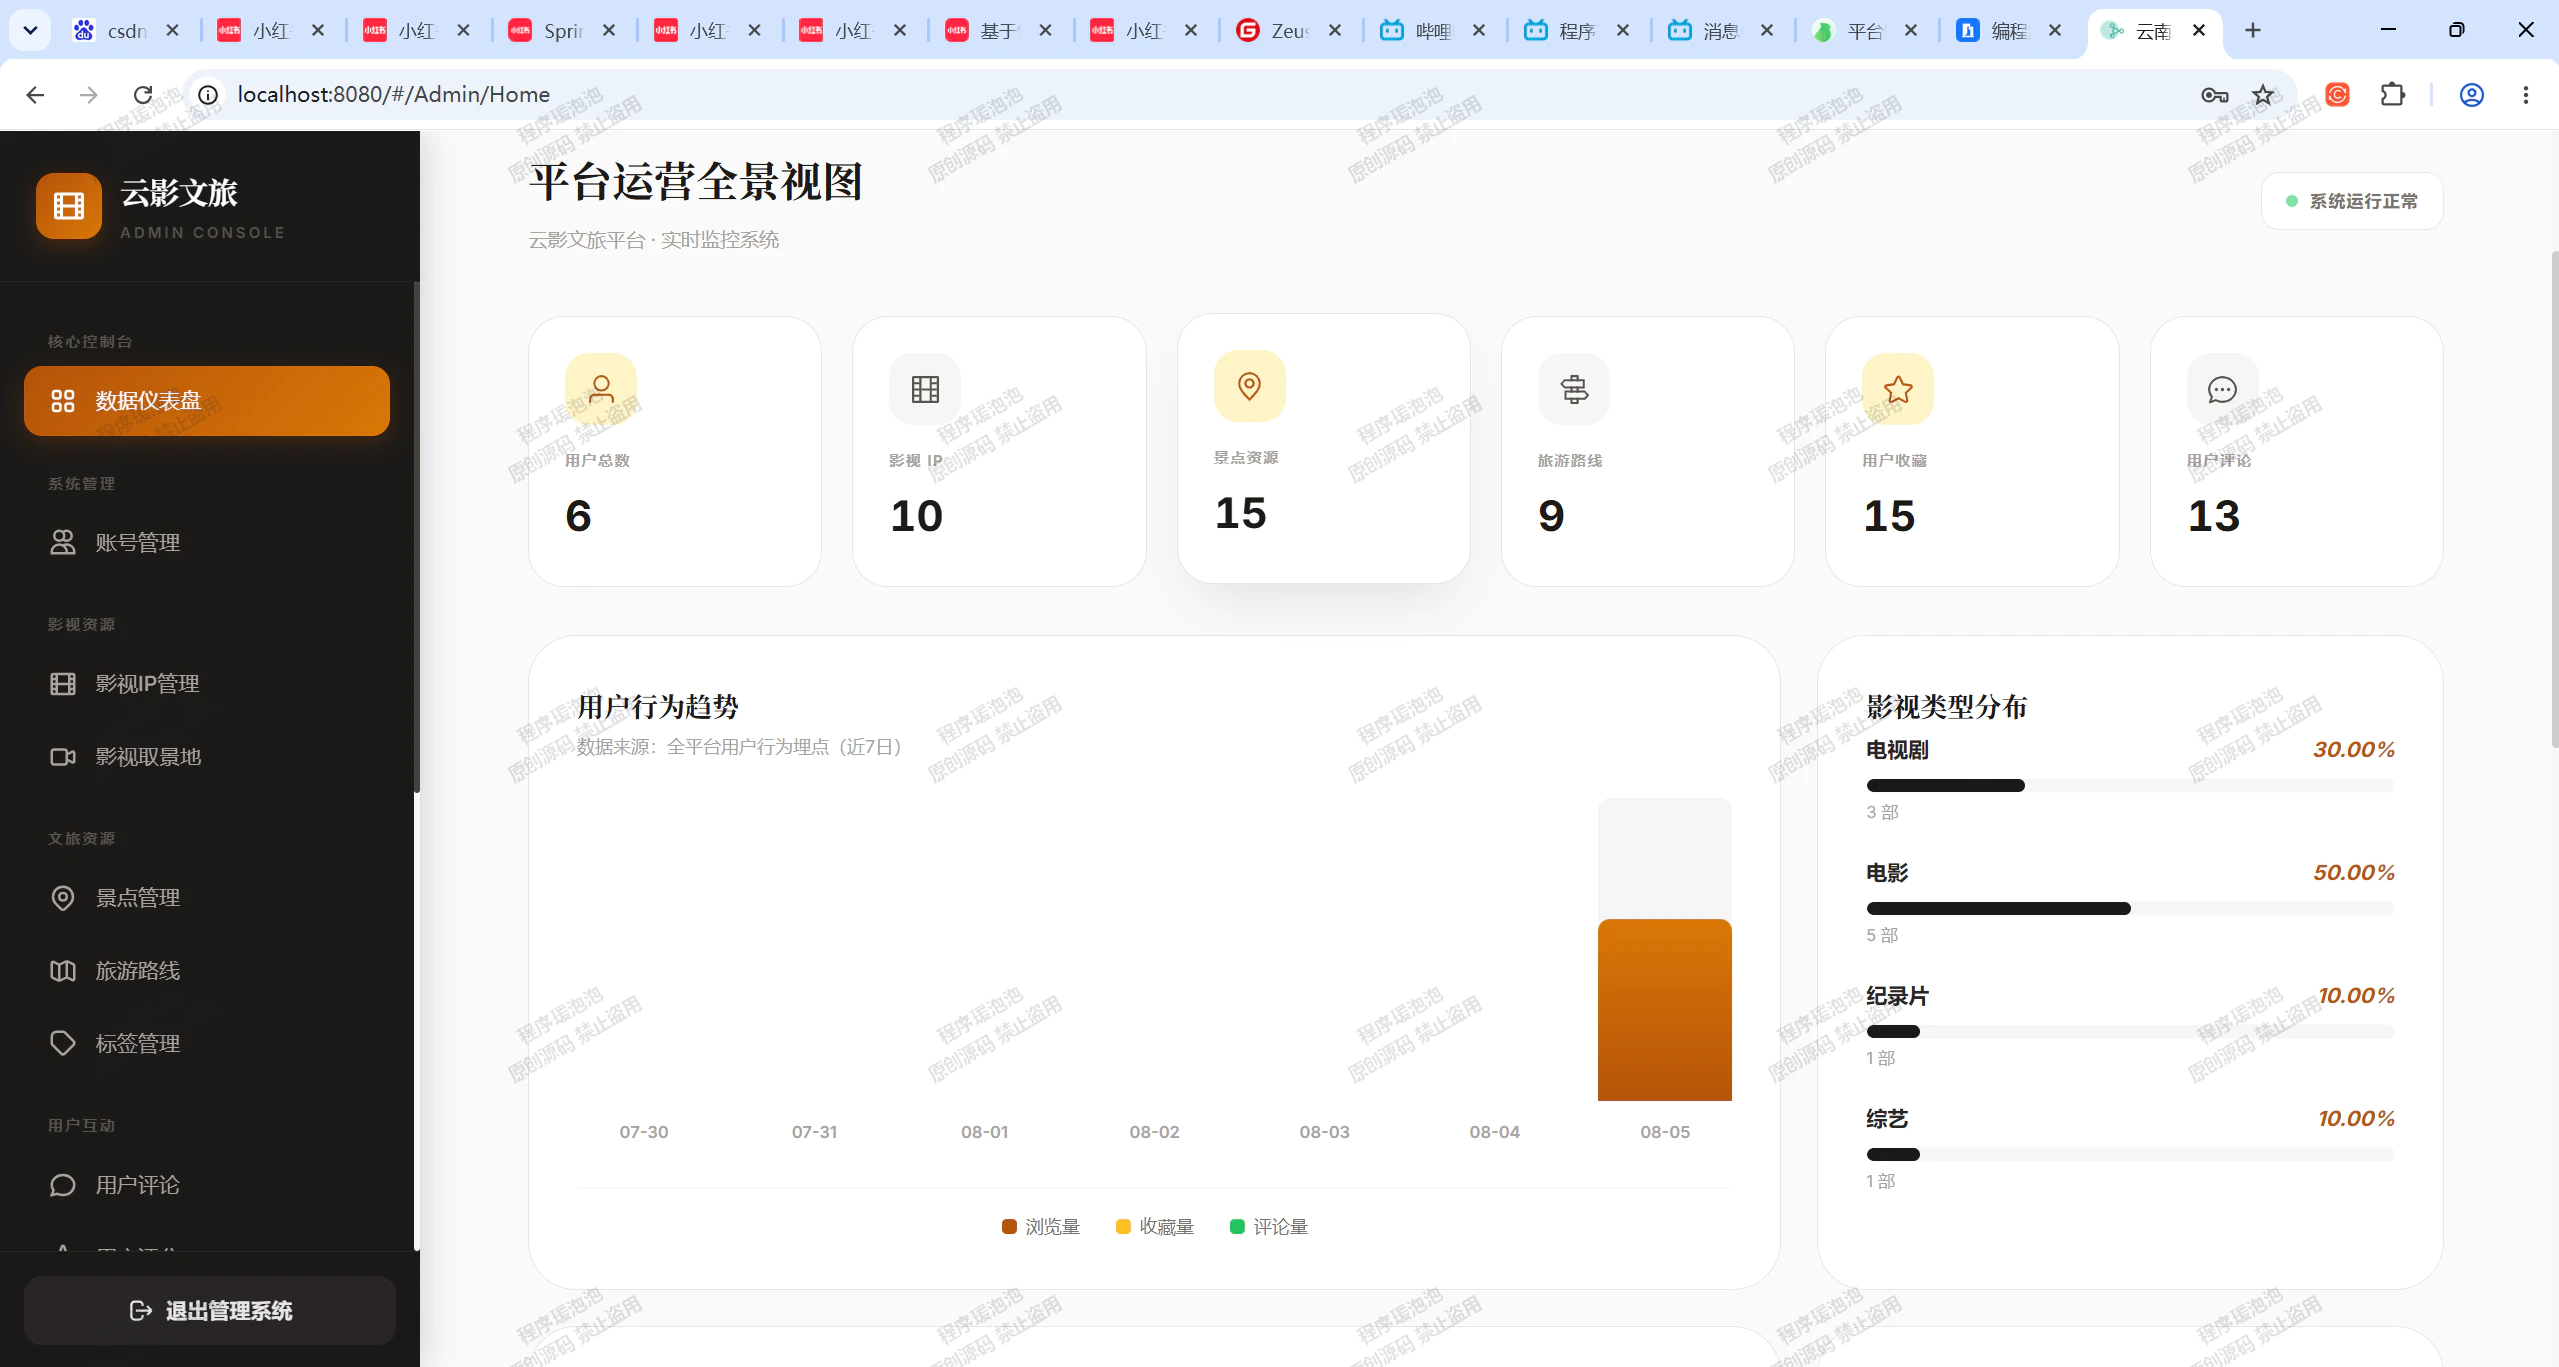
Task: Open the 数据仪表盘 dashboard menu item
Action: pyautogui.click(x=207, y=401)
